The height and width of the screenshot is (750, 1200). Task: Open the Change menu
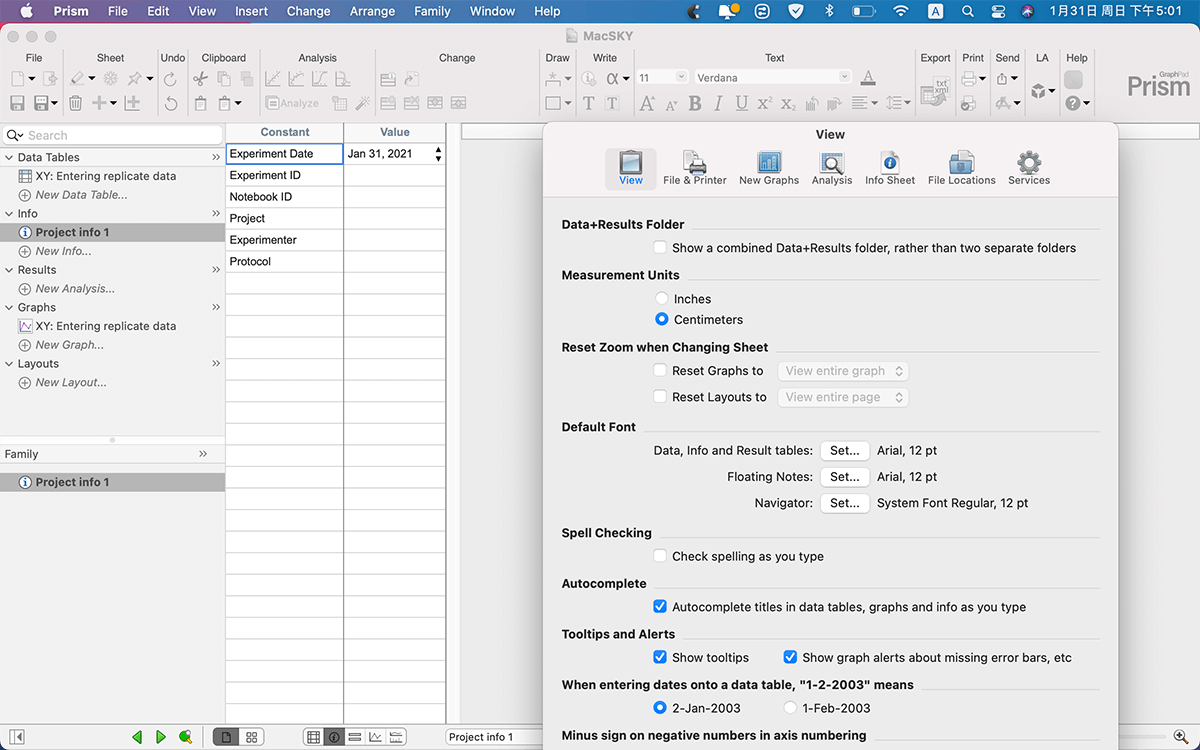point(308,11)
